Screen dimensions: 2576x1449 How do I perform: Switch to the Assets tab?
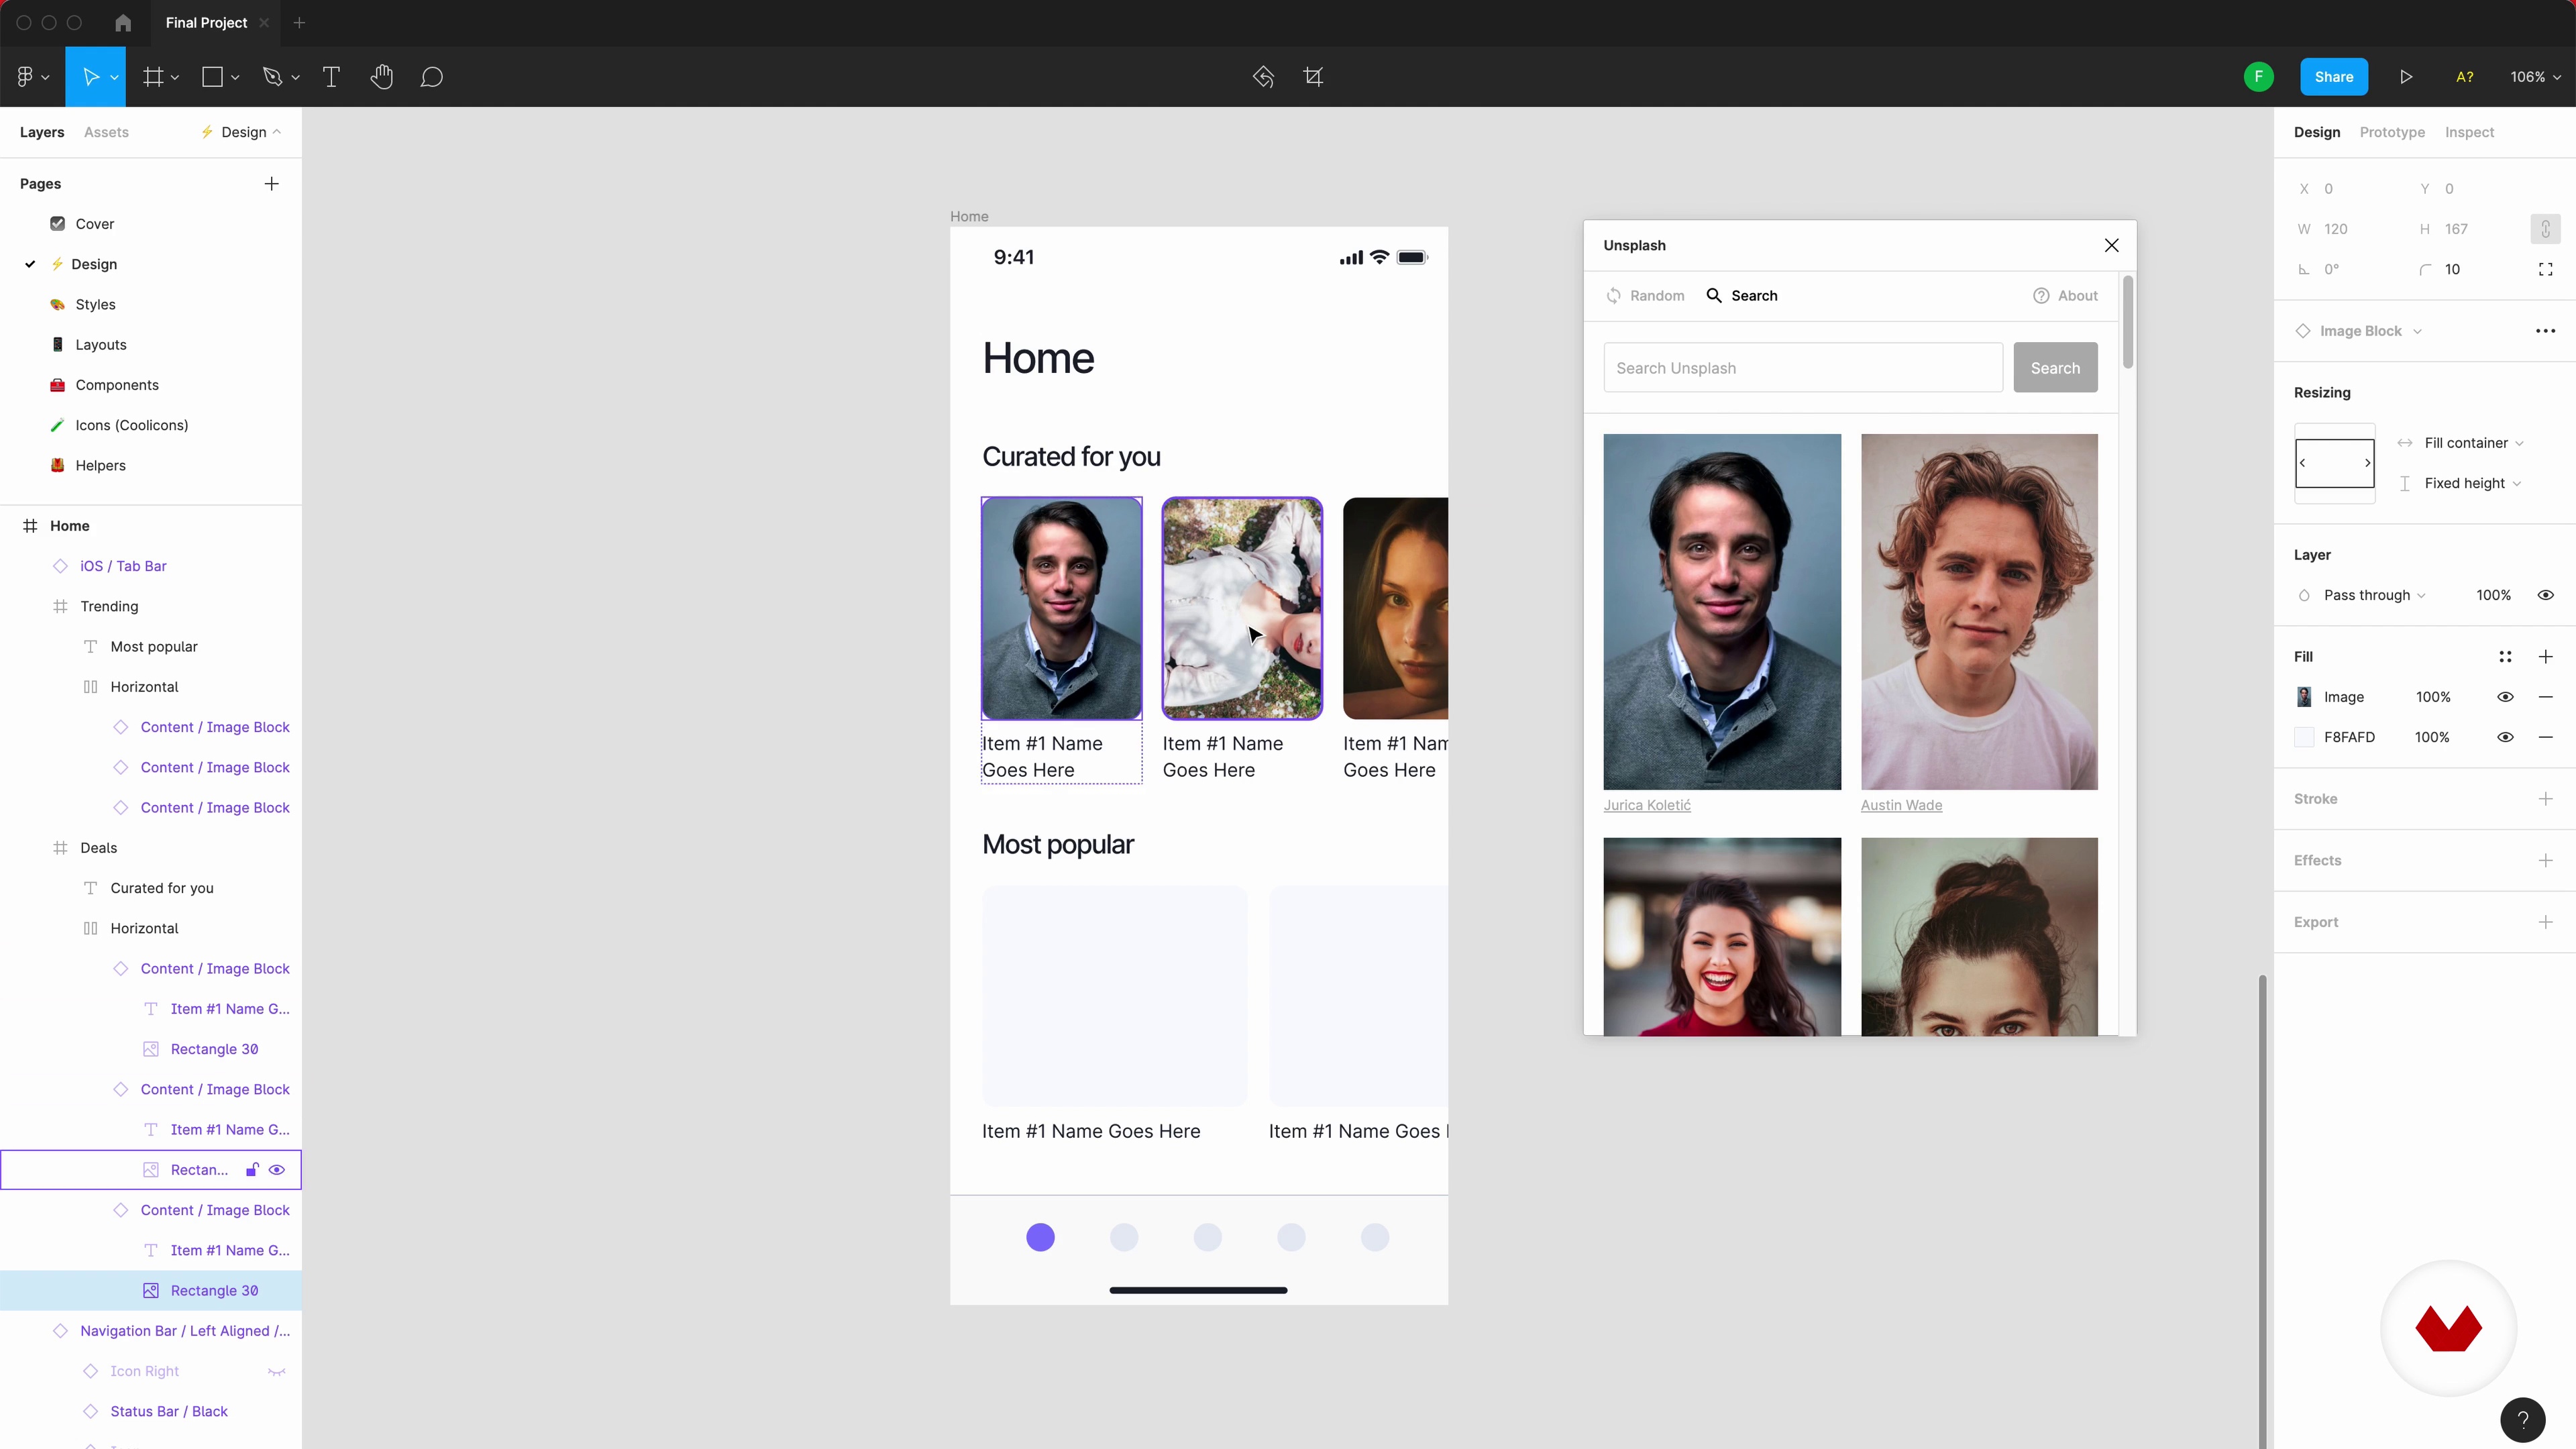(106, 132)
